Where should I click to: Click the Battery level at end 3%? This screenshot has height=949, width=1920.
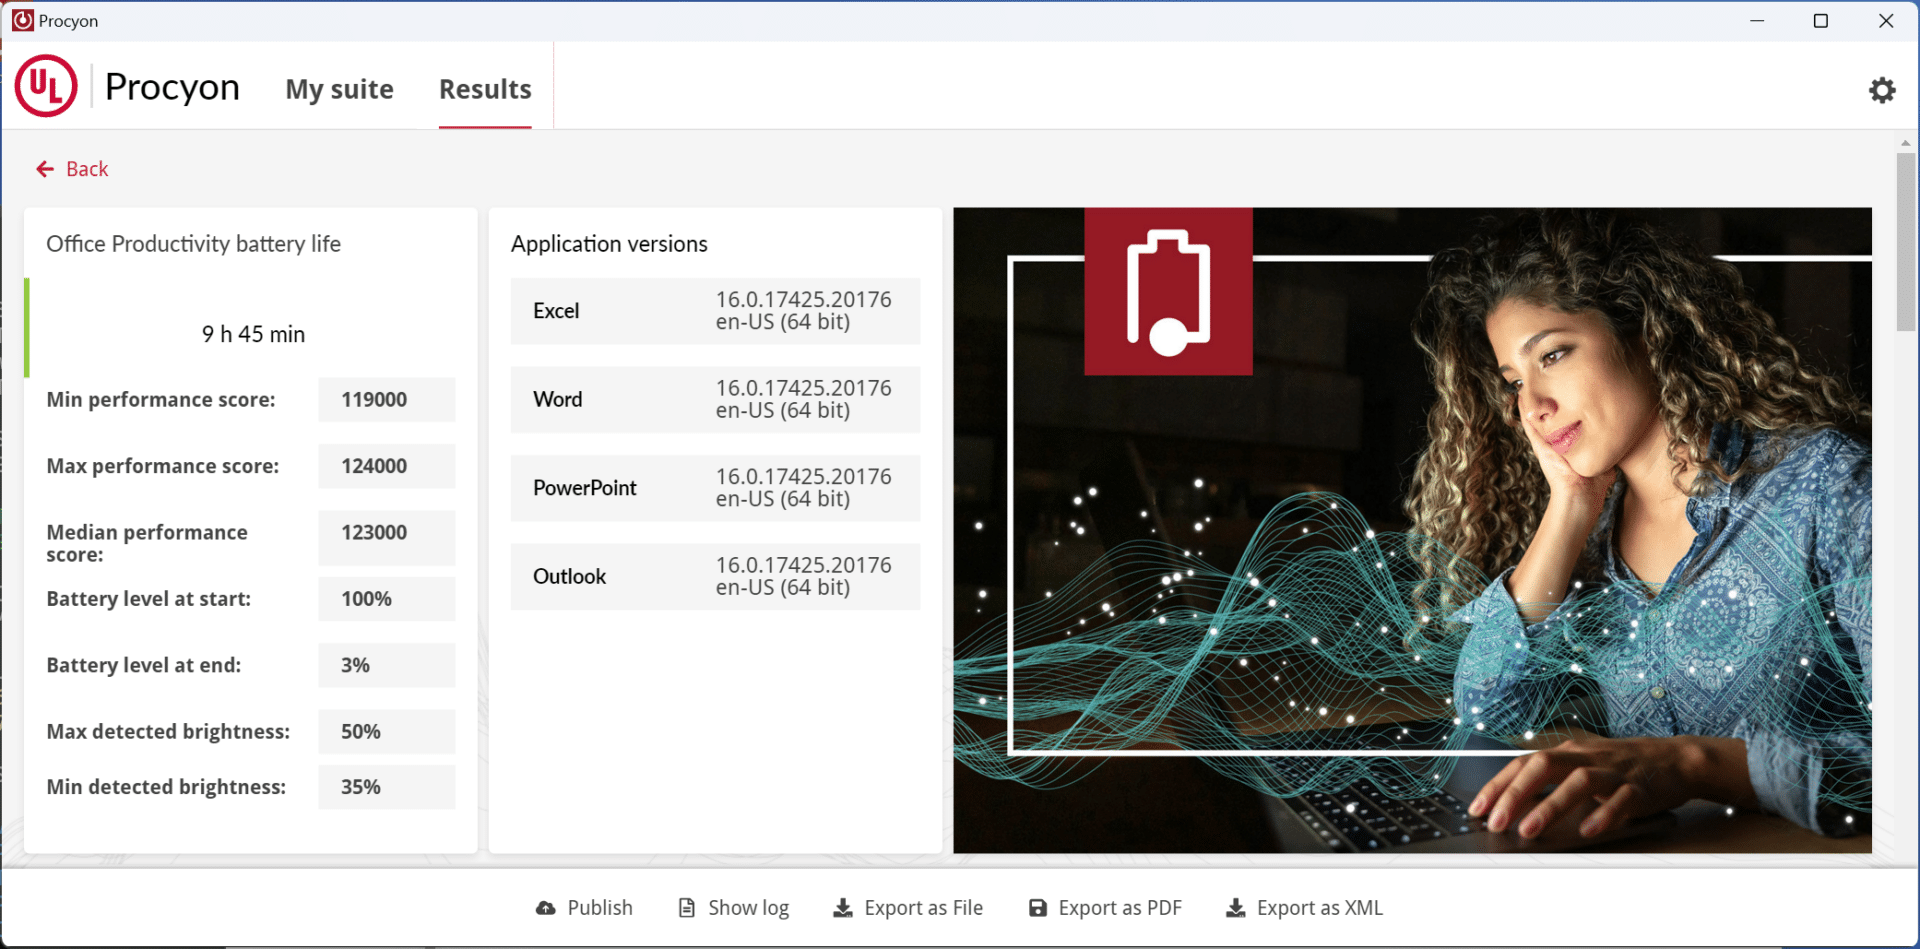pyautogui.click(x=387, y=665)
